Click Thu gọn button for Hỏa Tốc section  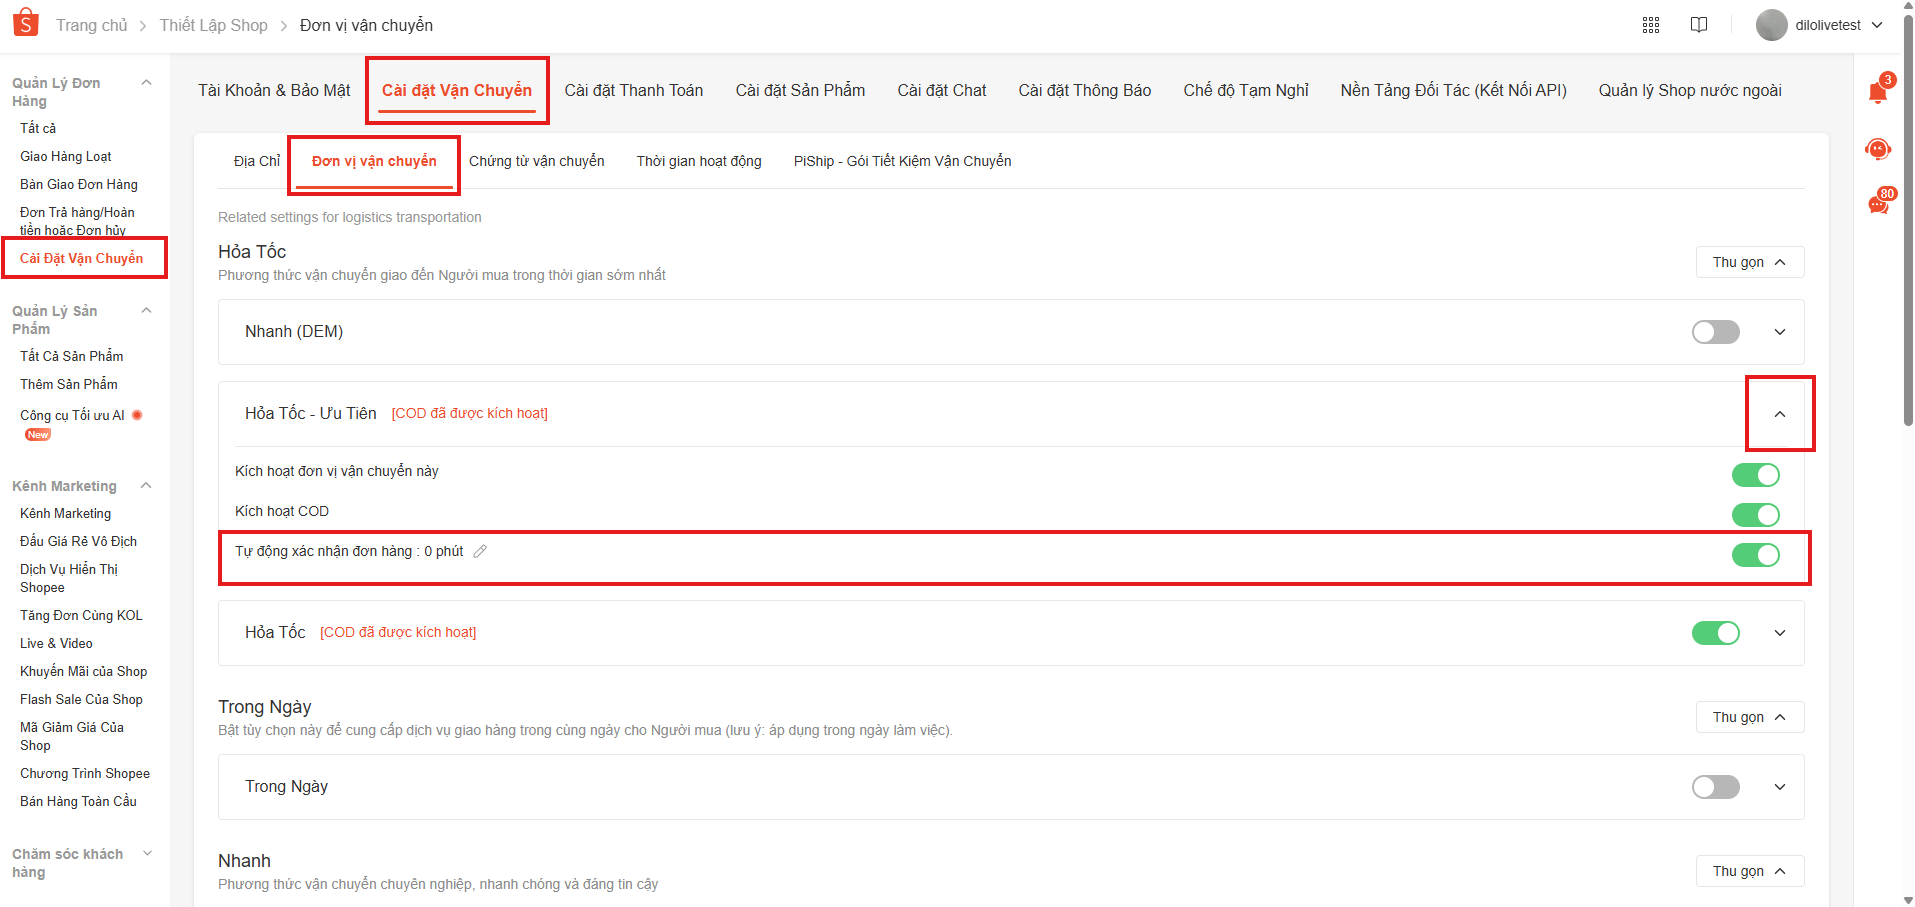[x=1749, y=262]
